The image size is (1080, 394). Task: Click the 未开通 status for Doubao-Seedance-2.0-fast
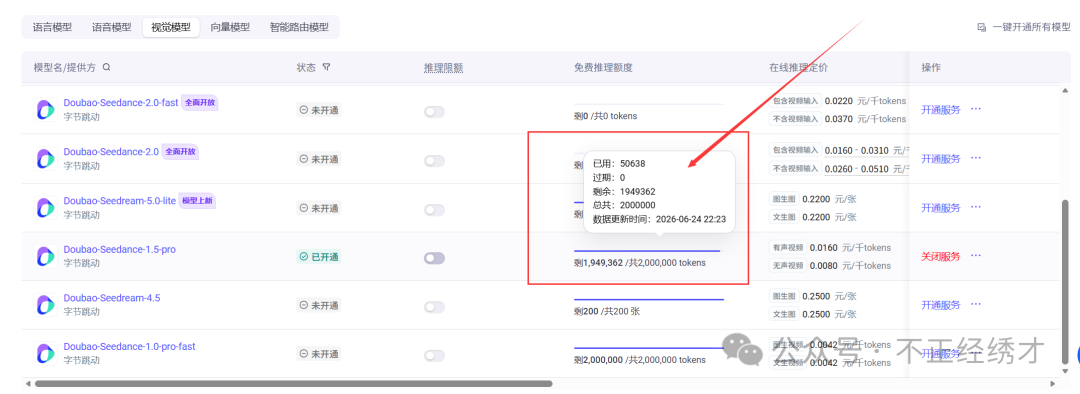tap(319, 110)
